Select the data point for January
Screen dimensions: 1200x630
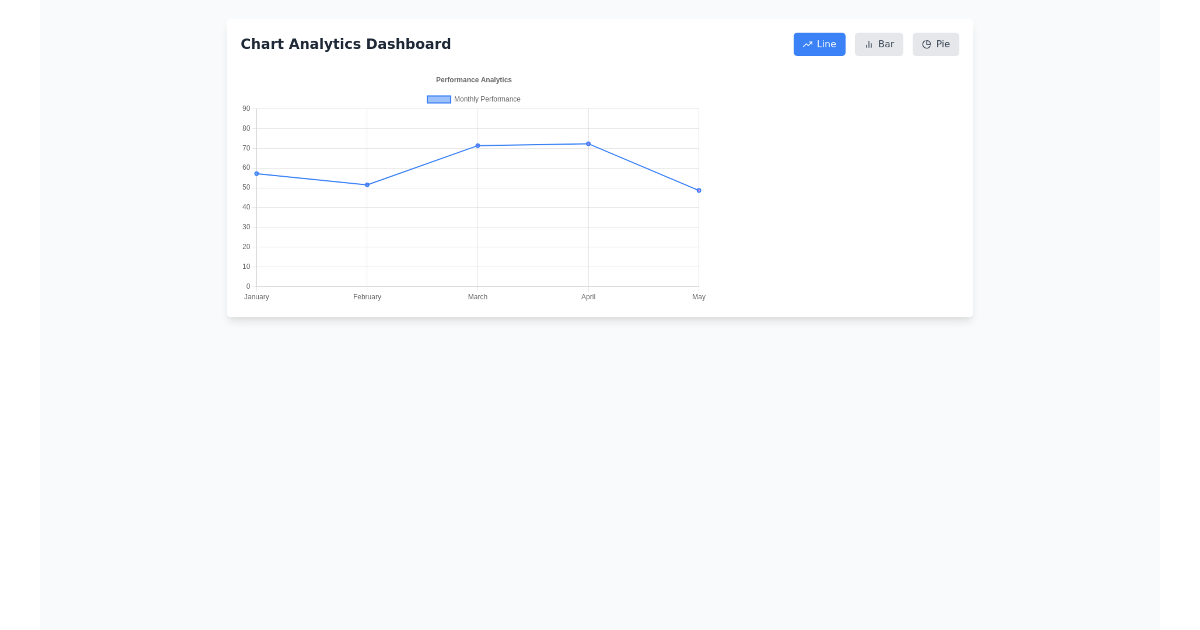(257, 173)
